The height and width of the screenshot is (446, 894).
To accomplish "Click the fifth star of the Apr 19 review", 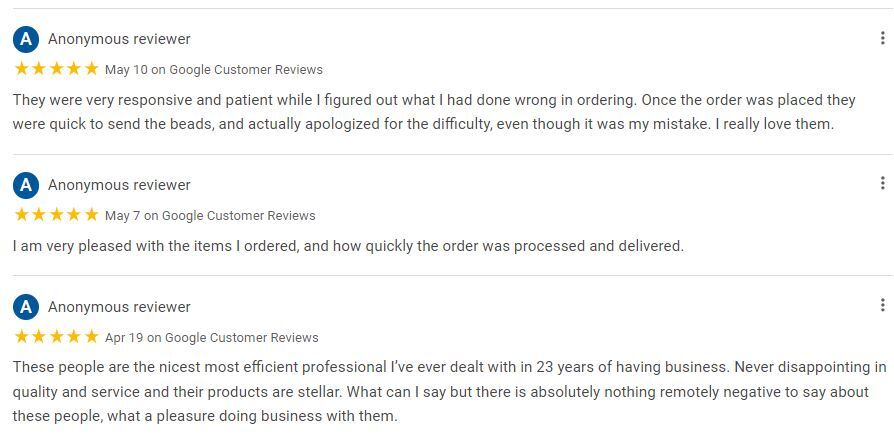I will 92,336.
